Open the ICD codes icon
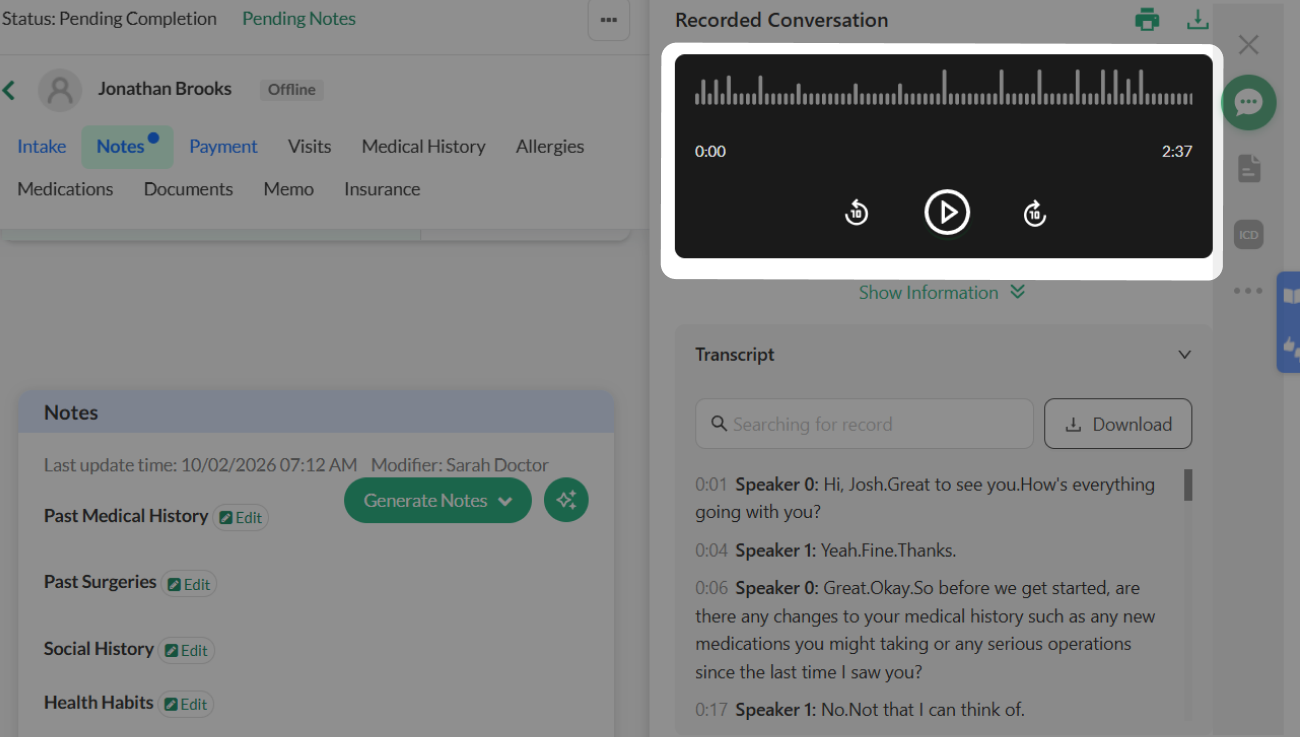The height and width of the screenshot is (737, 1300). click(1248, 235)
